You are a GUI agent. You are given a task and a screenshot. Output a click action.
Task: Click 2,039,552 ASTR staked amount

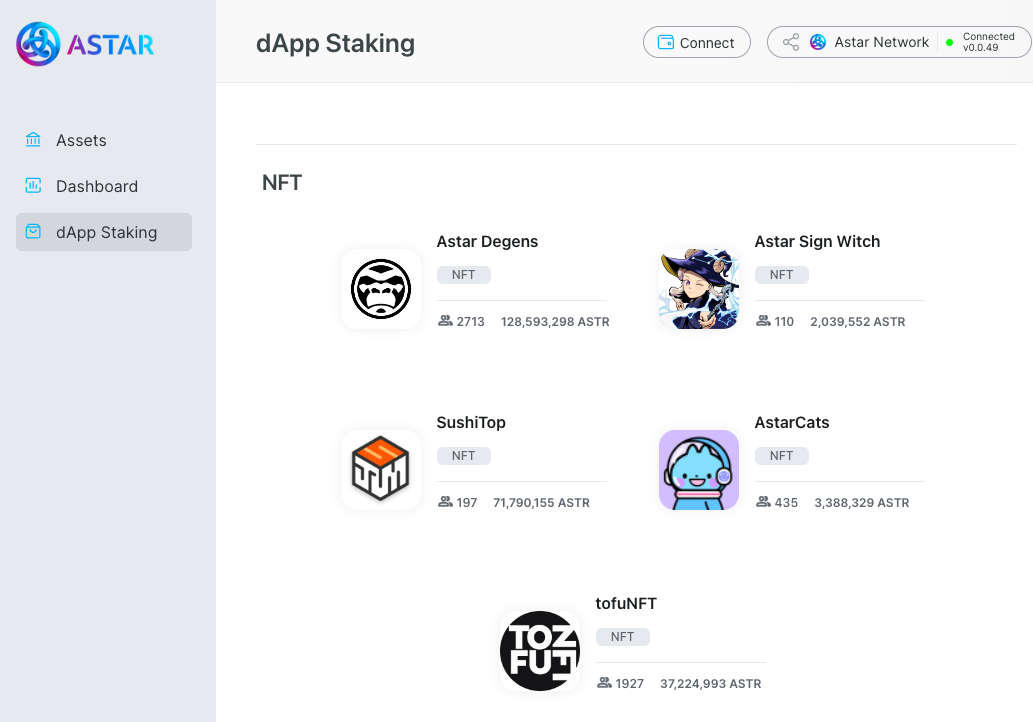pyautogui.click(x=858, y=321)
